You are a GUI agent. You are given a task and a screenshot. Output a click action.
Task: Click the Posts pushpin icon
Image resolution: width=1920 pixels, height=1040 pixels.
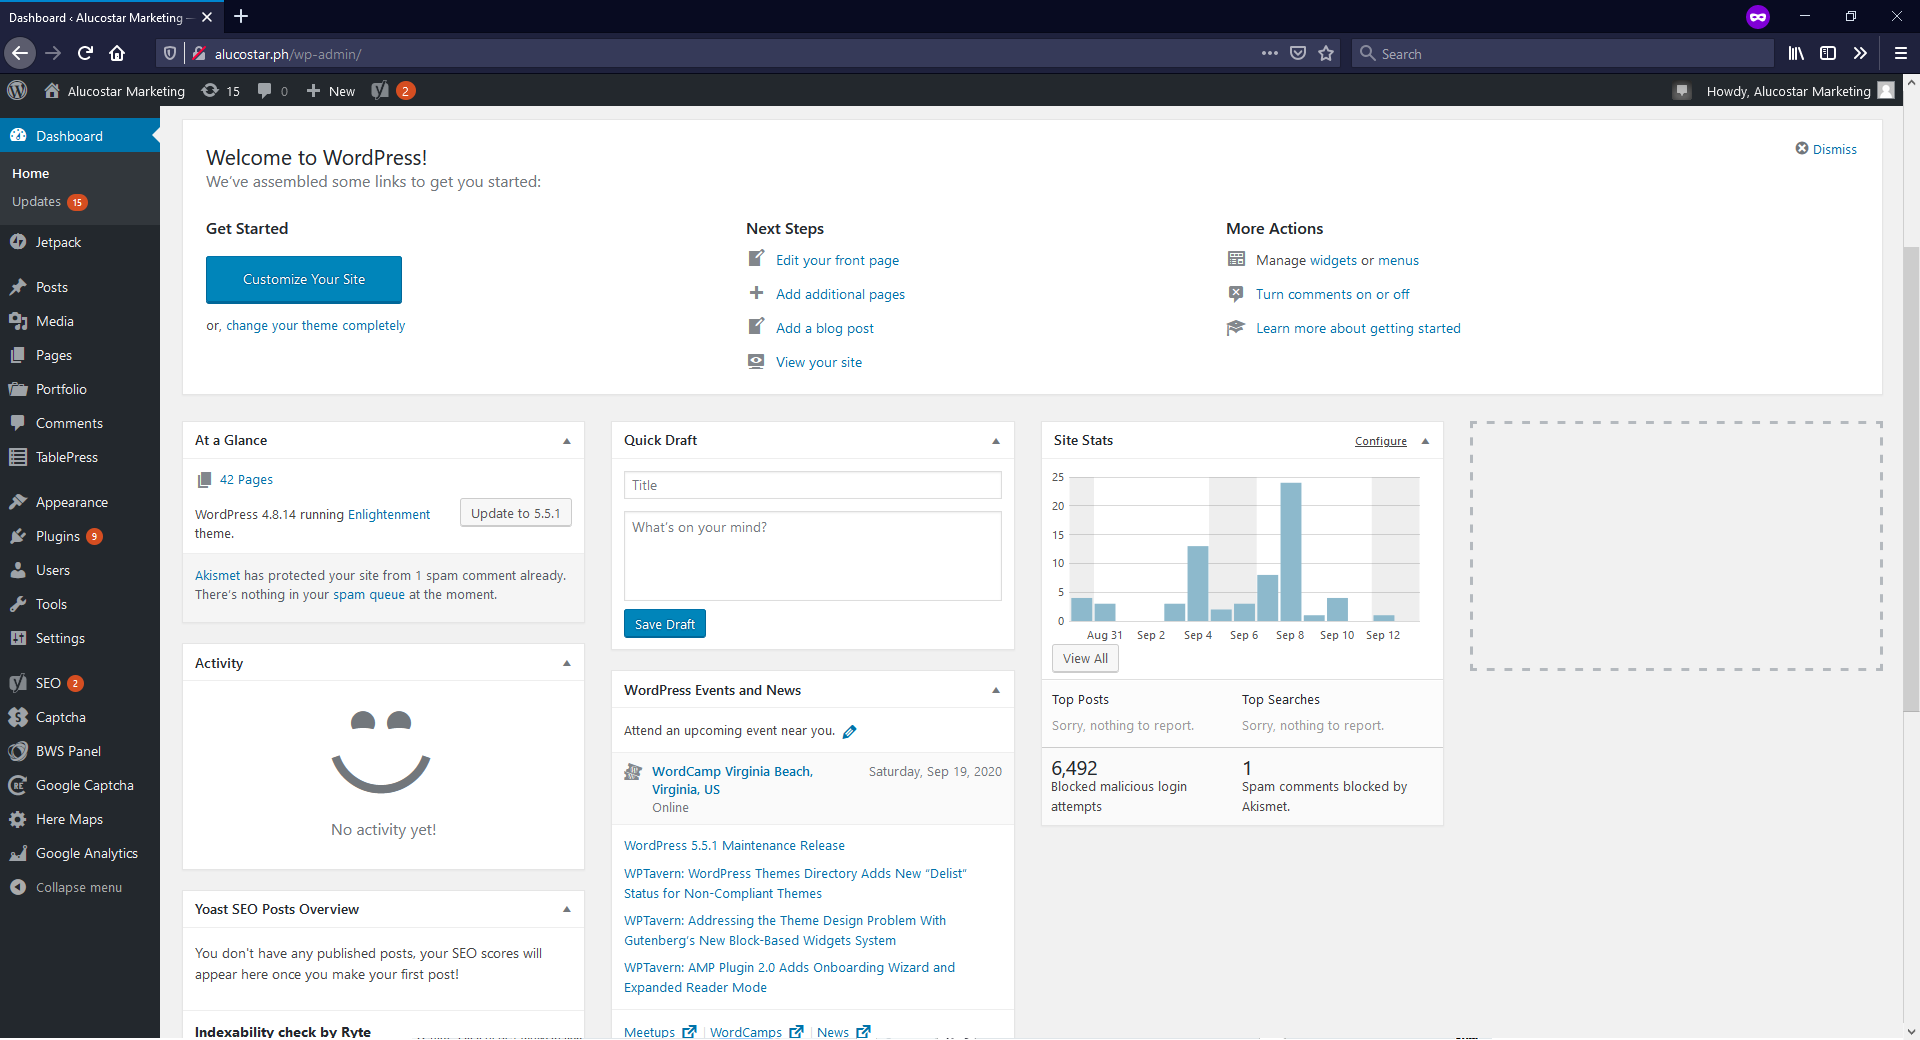pyautogui.click(x=18, y=287)
